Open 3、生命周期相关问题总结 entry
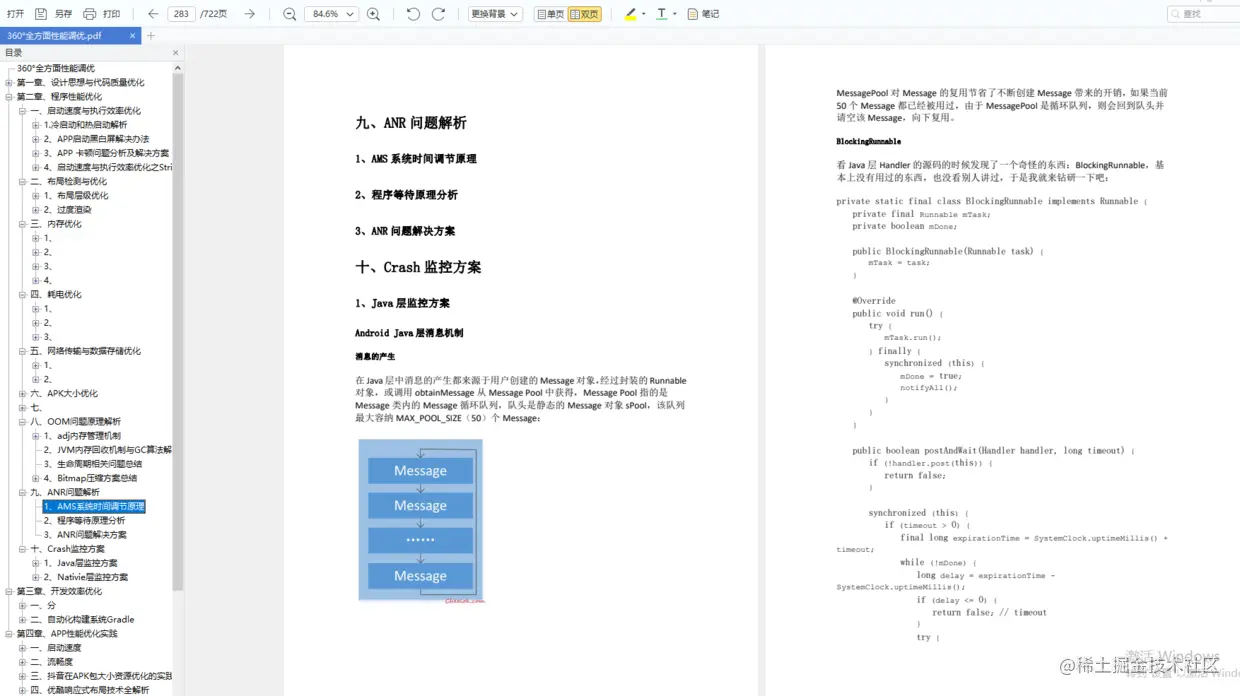 click(92, 464)
